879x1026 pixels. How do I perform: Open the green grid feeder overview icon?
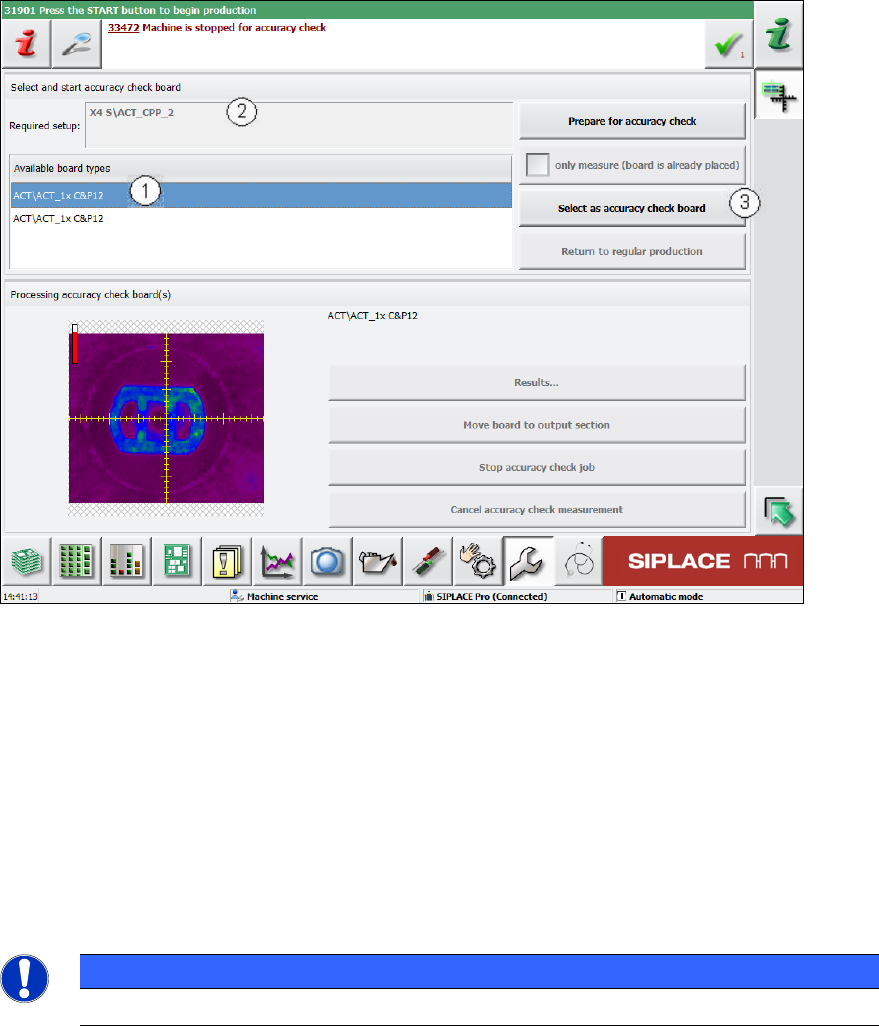click(x=76, y=561)
